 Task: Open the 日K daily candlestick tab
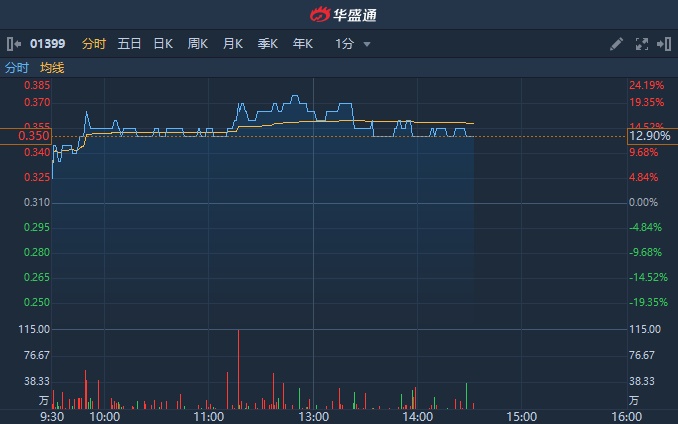point(163,44)
